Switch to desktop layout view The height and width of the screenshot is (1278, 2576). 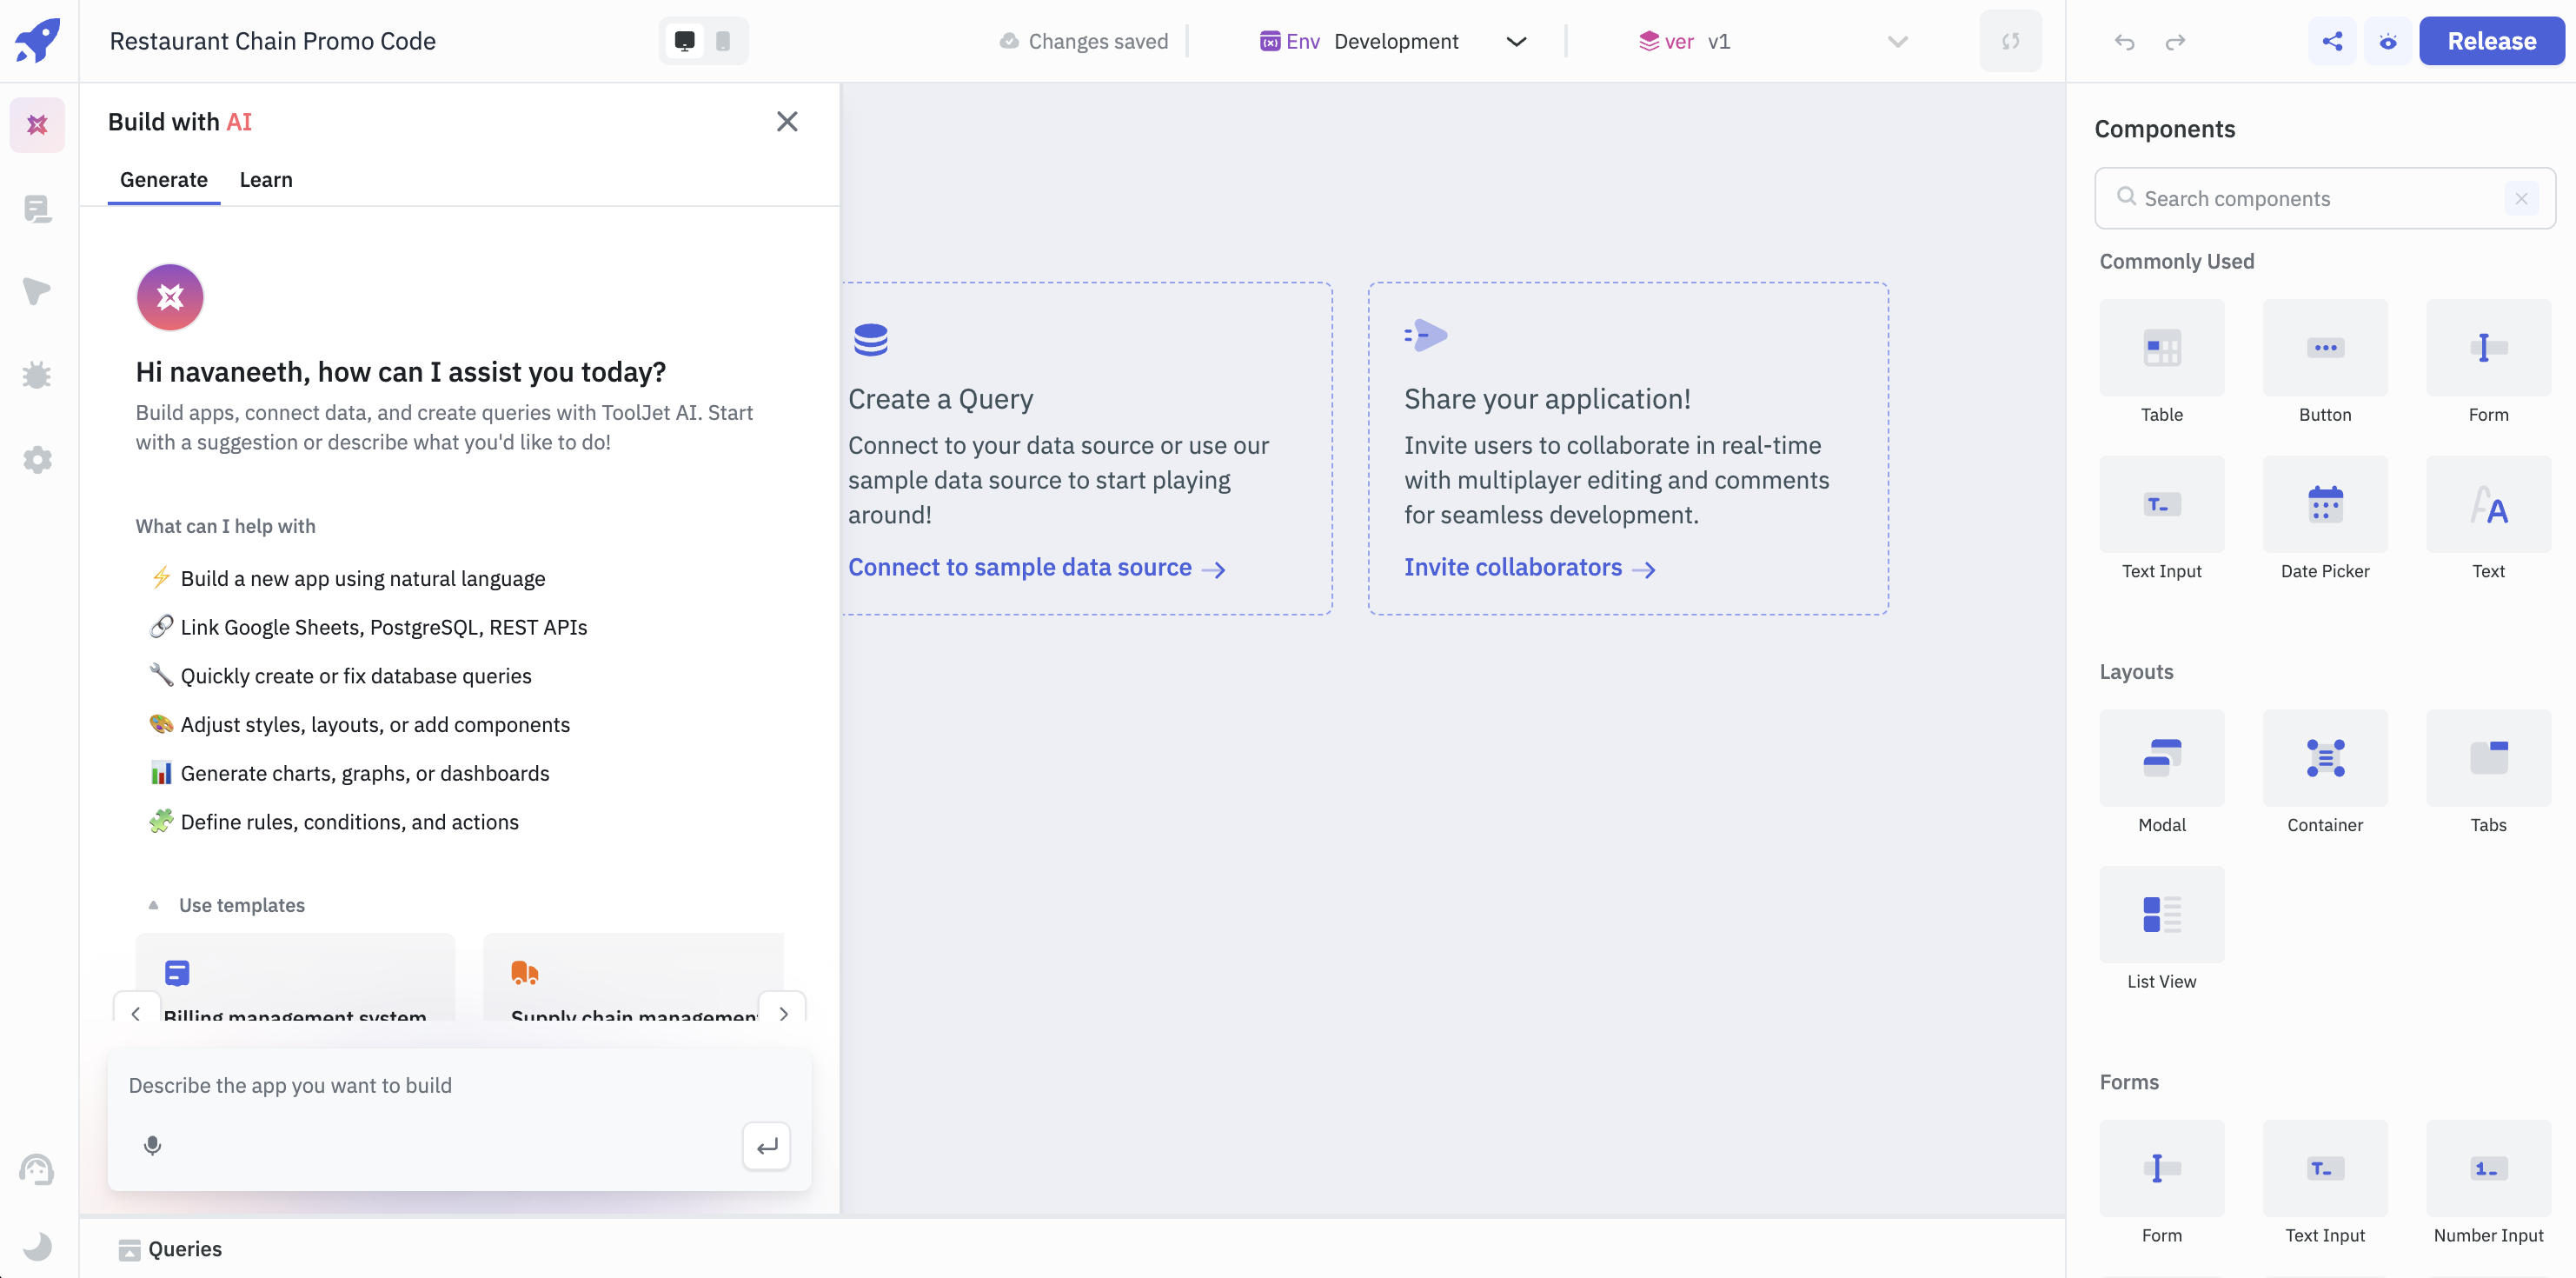click(684, 41)
